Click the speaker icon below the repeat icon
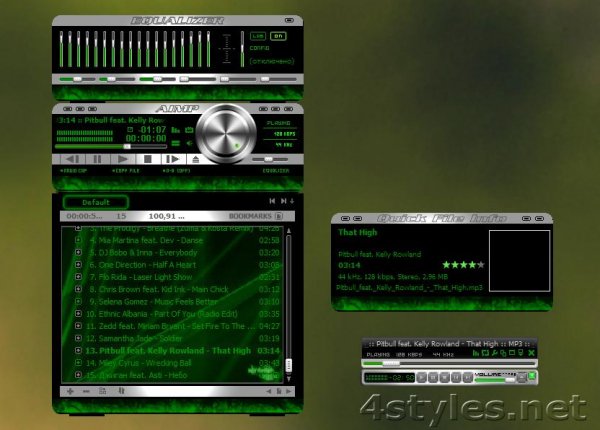 pyautogui.click(x=189, y=143)
